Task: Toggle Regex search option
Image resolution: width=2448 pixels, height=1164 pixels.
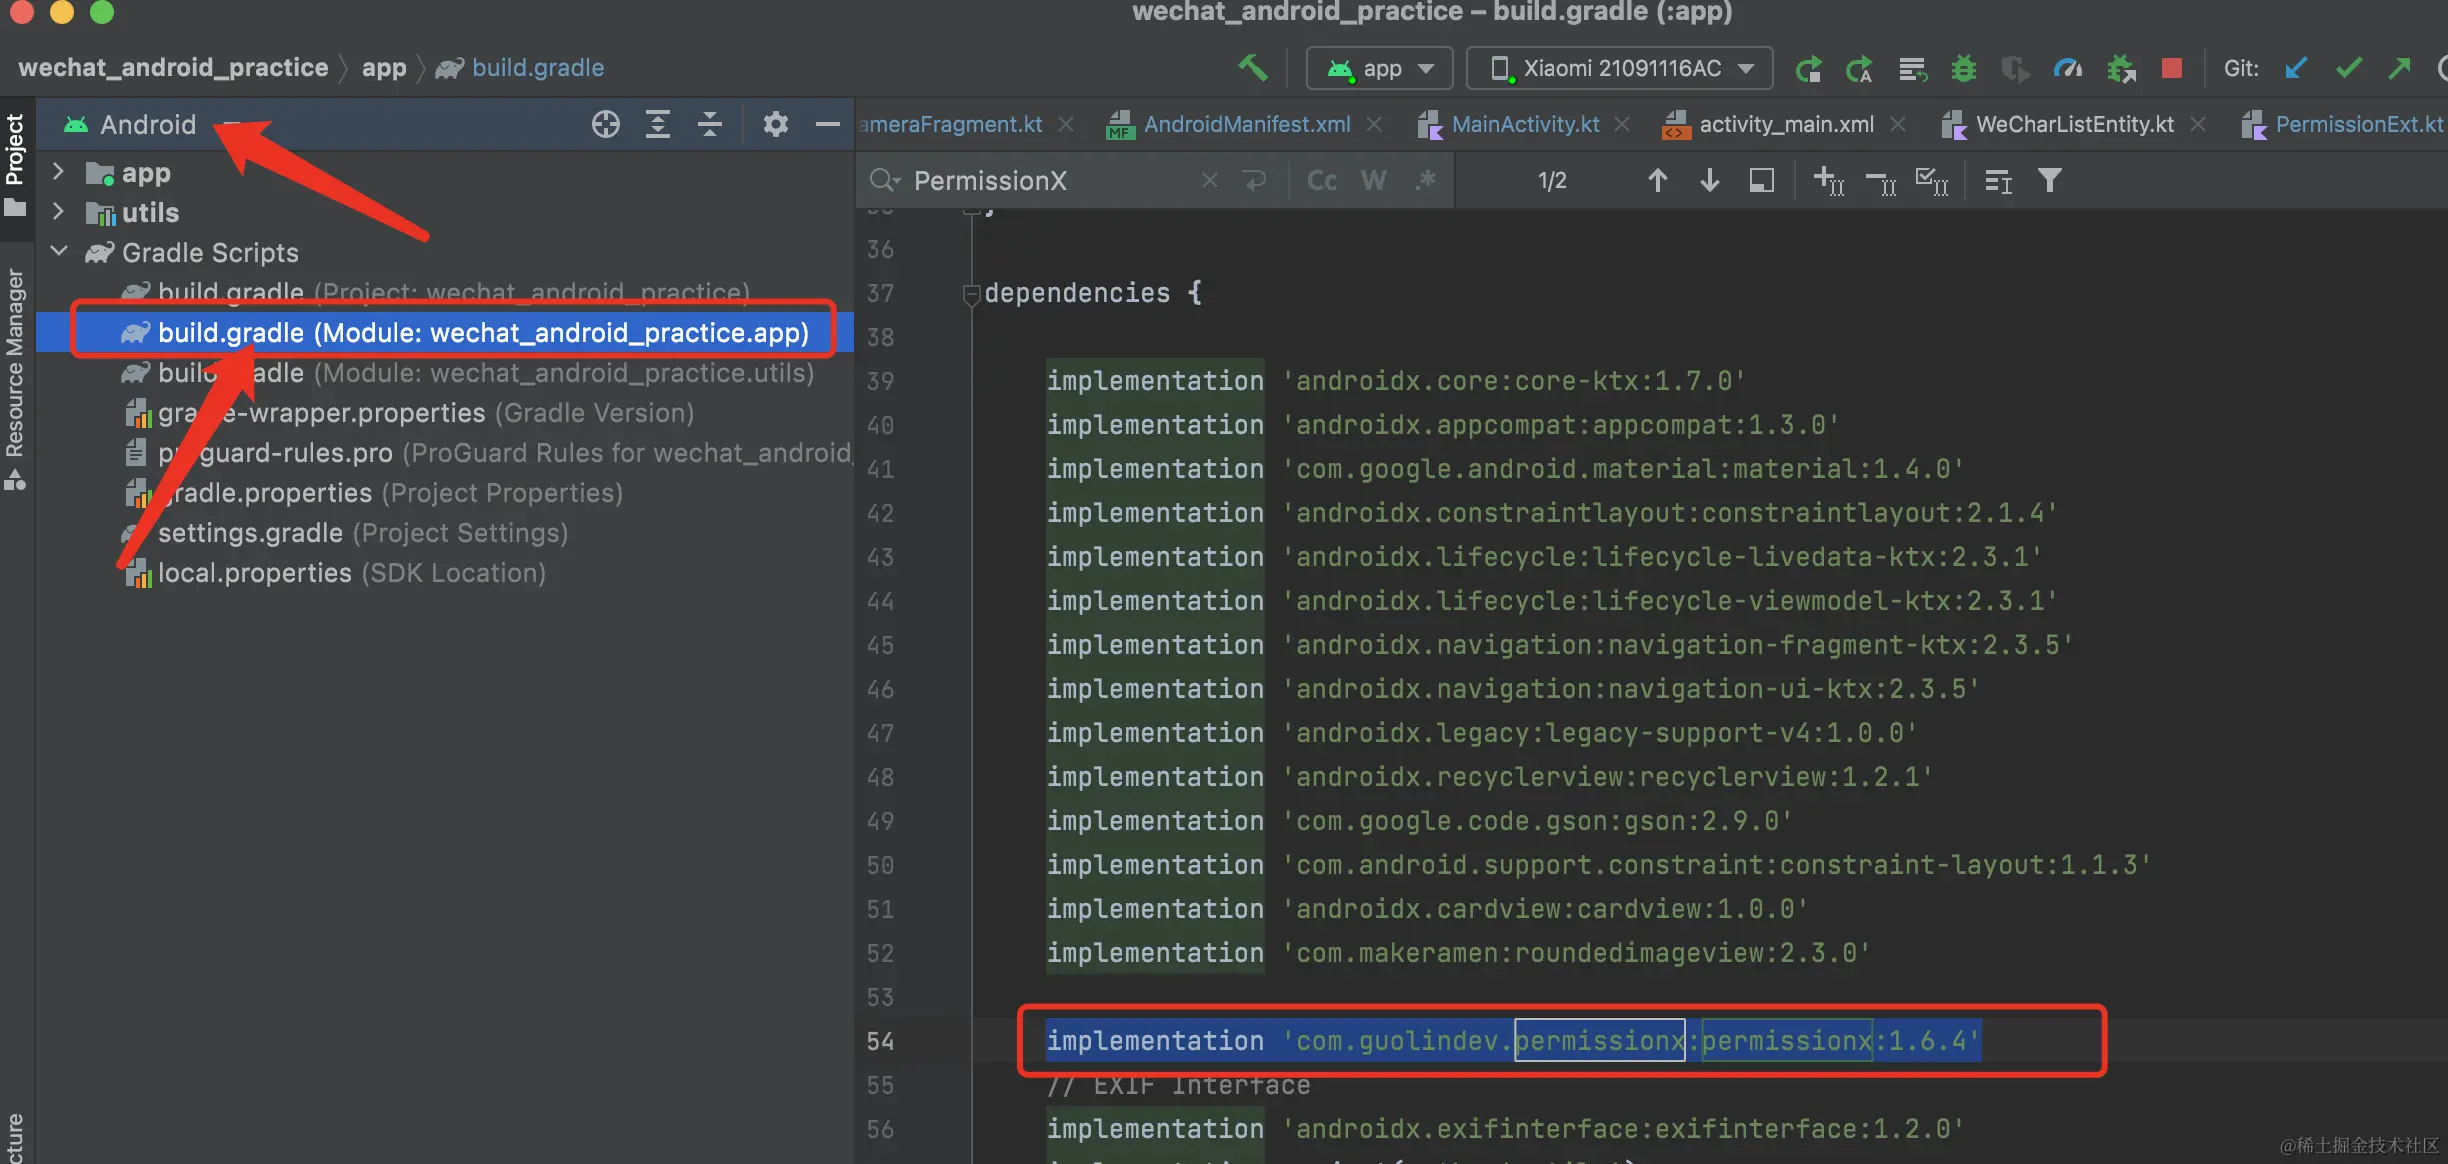Action: (x=1426, y=180)
